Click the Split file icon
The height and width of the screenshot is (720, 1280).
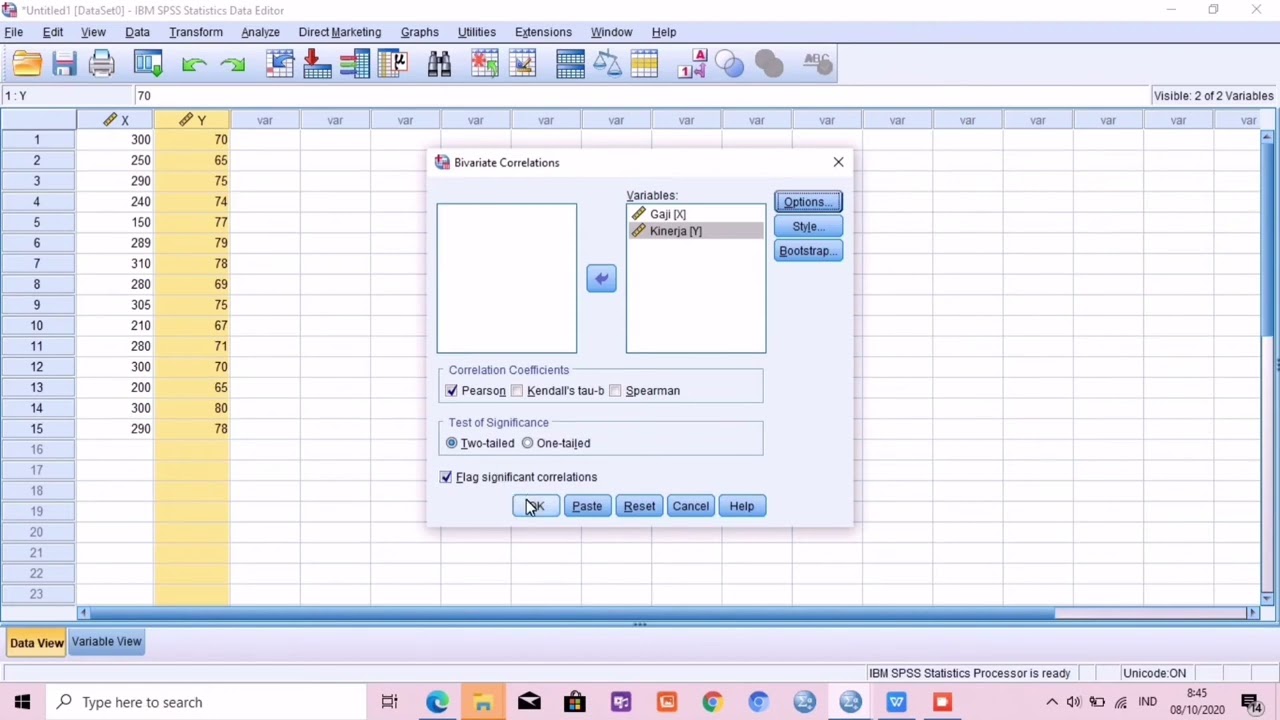(x=570, y=65)
